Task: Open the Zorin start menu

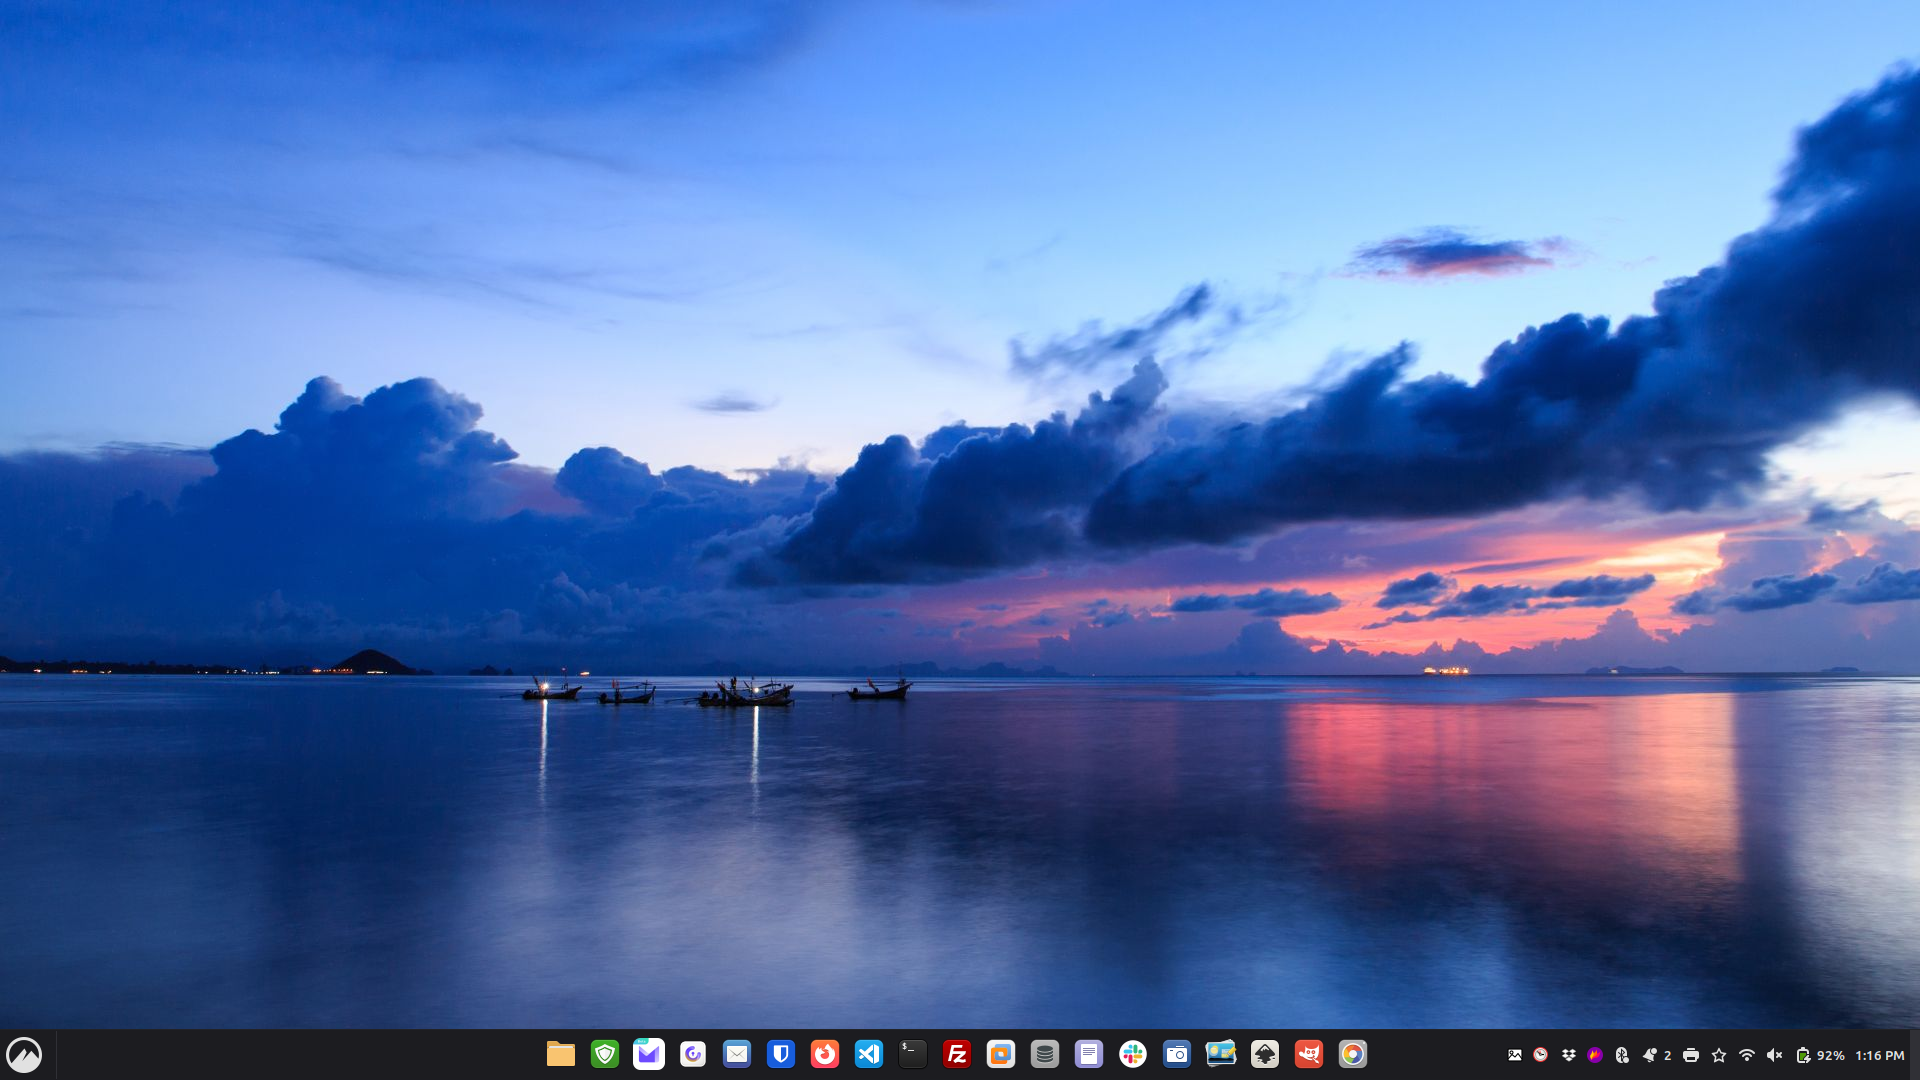Action: coord(24,1054)
